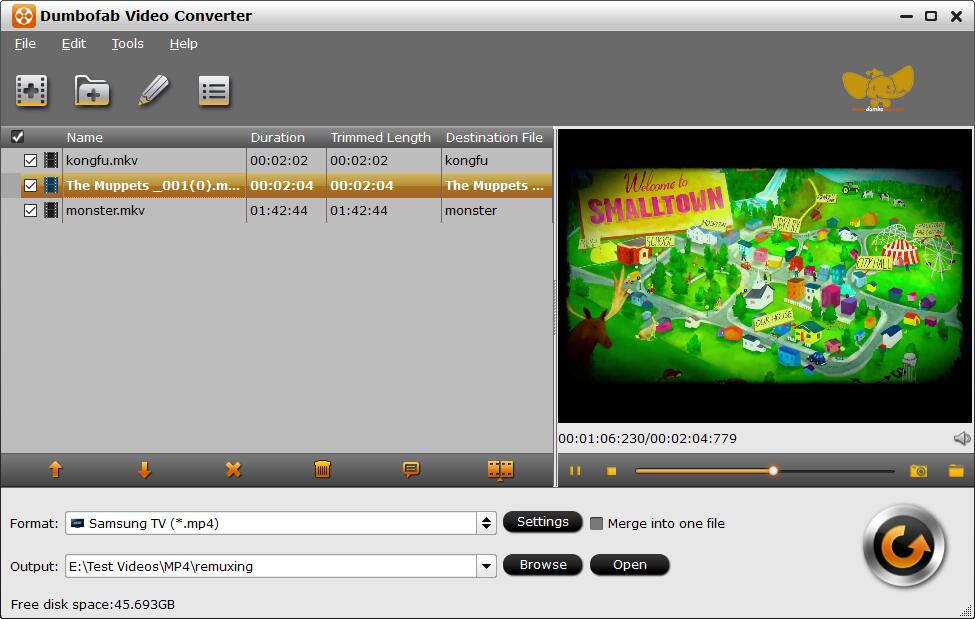Click the Free disk space status text

coord(93,604)
